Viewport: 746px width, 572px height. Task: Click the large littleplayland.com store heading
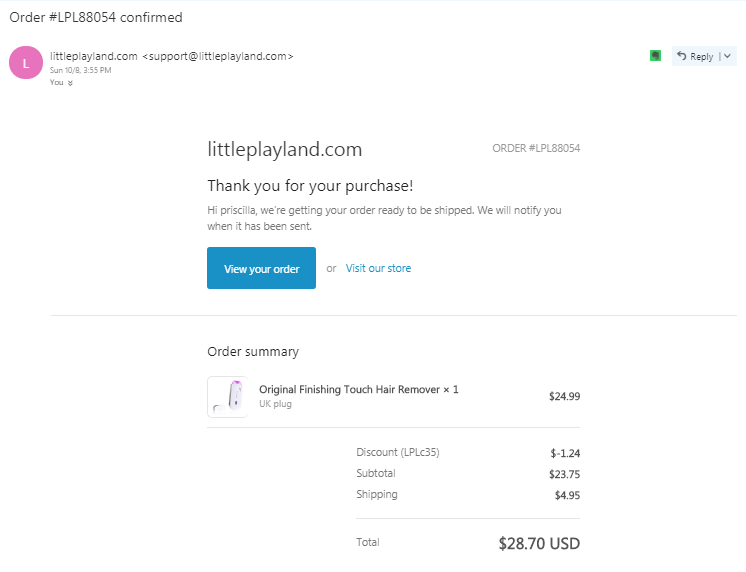click(x=284, y=150)
